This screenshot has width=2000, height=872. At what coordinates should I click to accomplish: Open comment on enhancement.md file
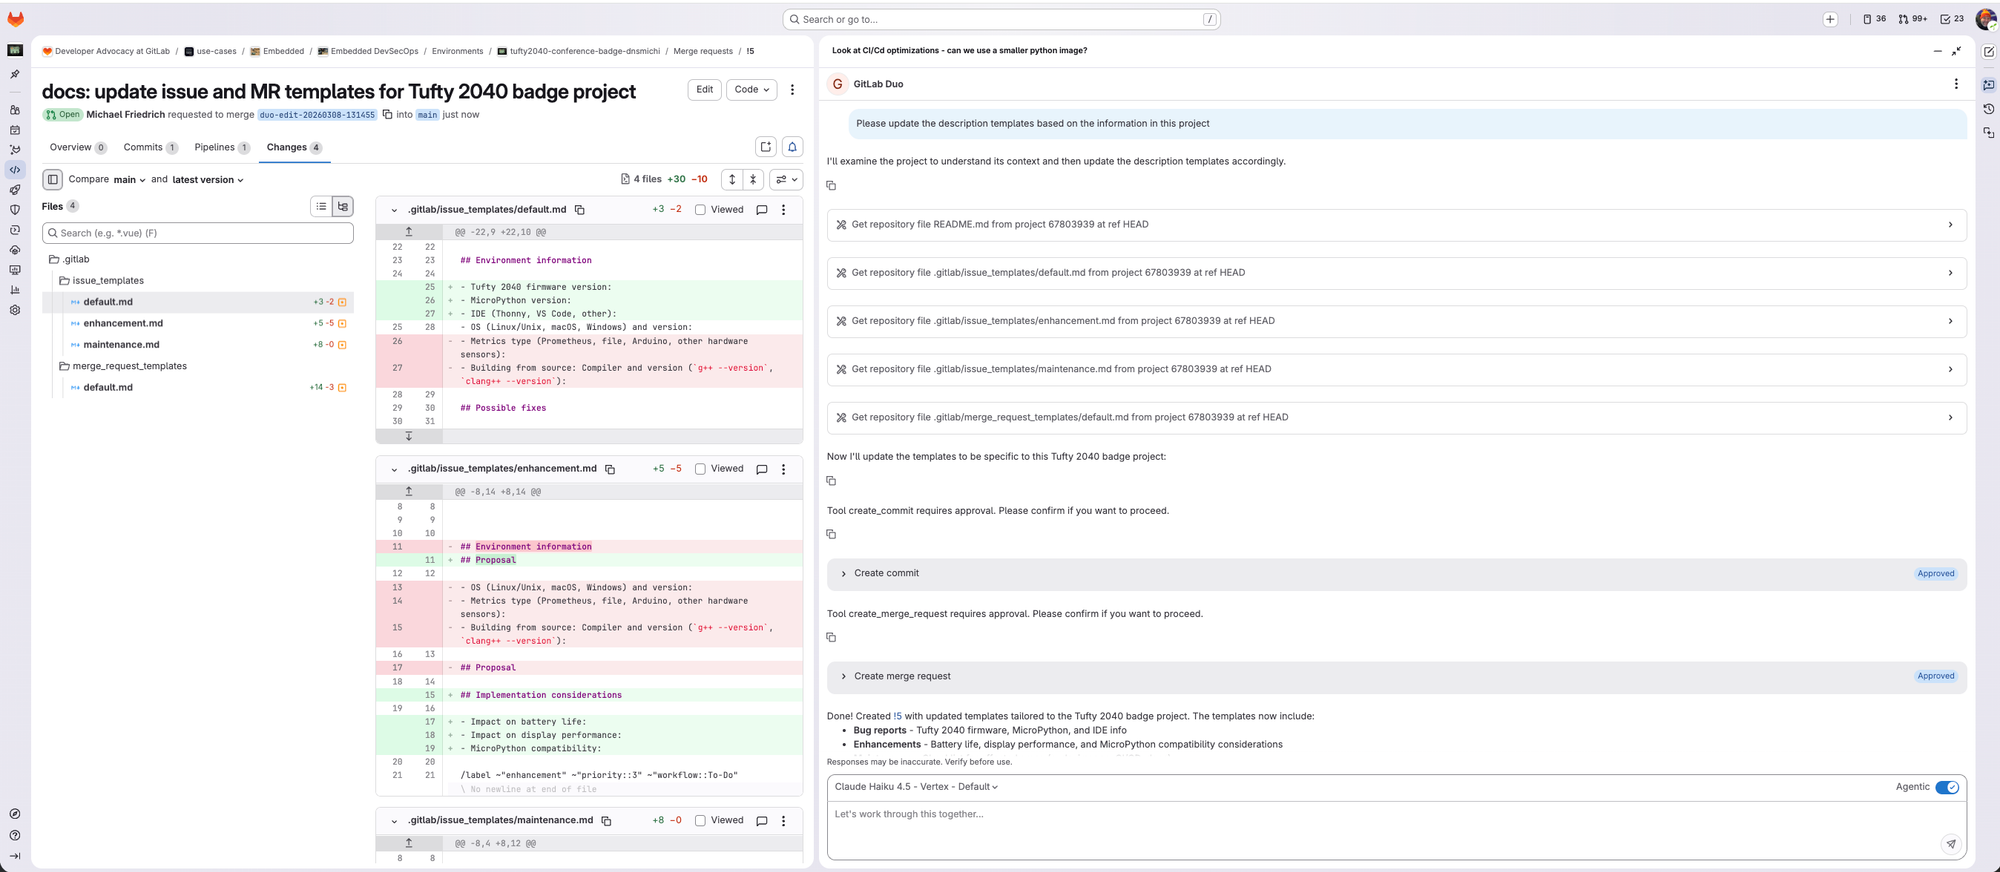tap(762, 469)
